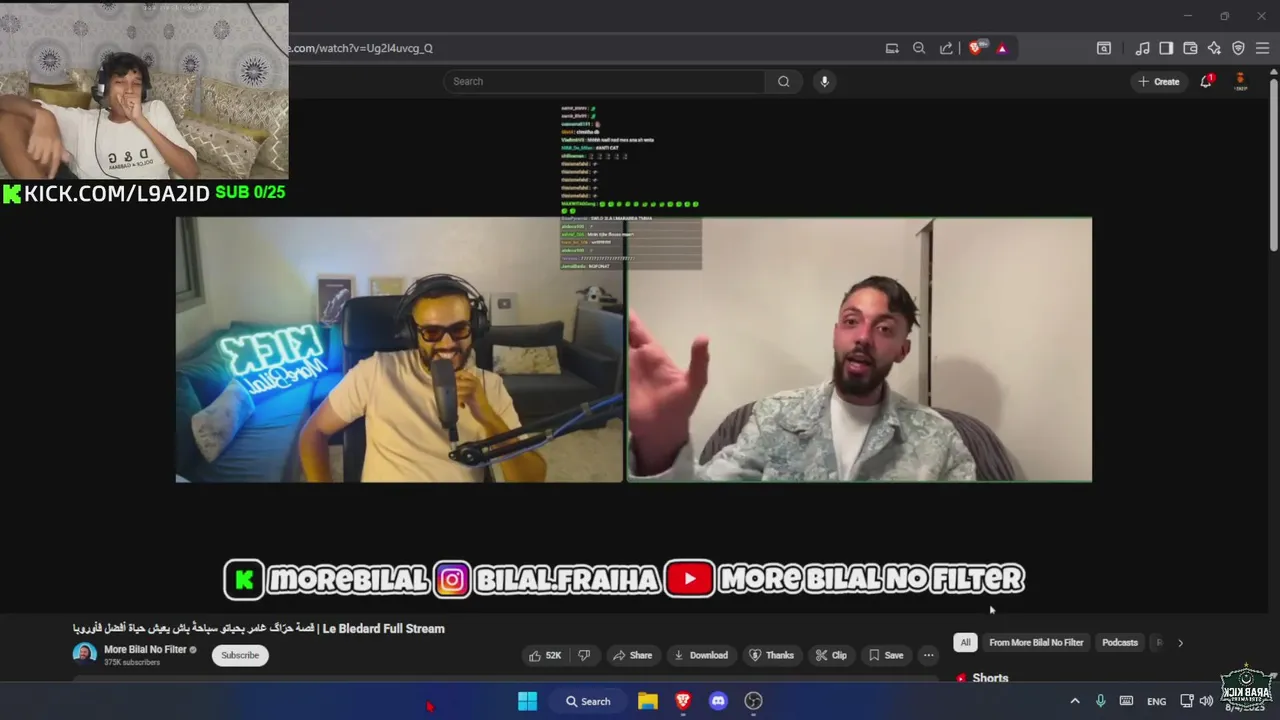Open the Brave Wallet icon
Image resolution: width=1280 pixels, height=720 pixels.
(x=1190, y=48)
